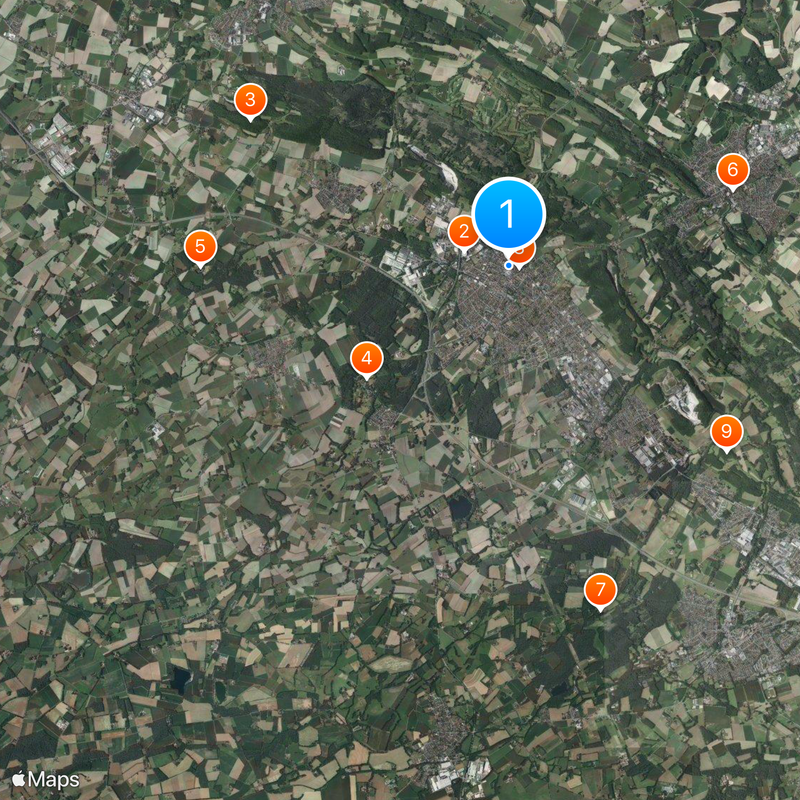Click the white quarry area above pin 9

684,403
